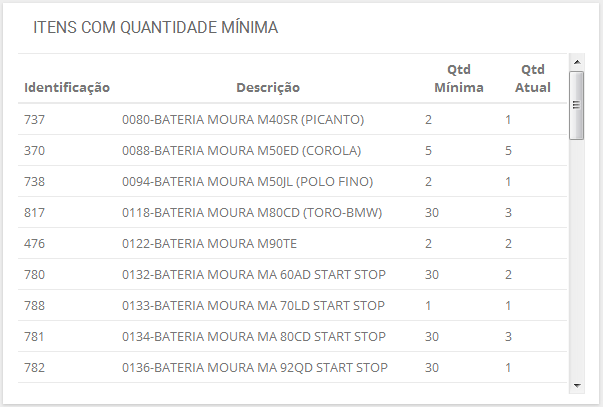
Task: Select the 0088-BATERIA MOURA M50ED (COROLA) description
Action: click(241, 151)
